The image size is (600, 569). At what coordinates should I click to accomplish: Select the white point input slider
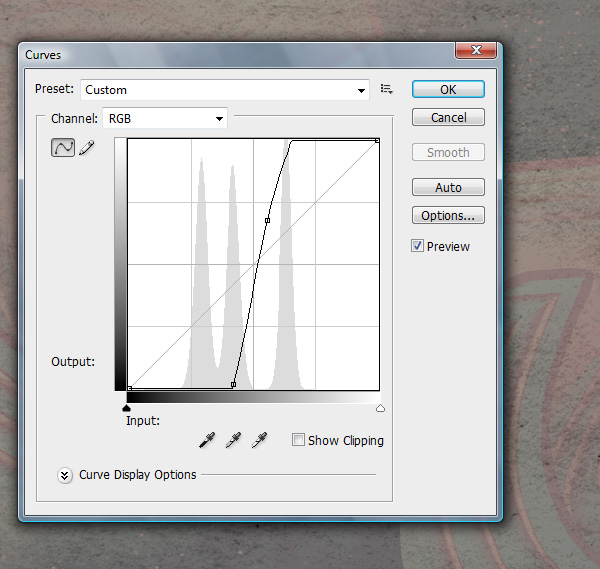[x=380, y=408]
